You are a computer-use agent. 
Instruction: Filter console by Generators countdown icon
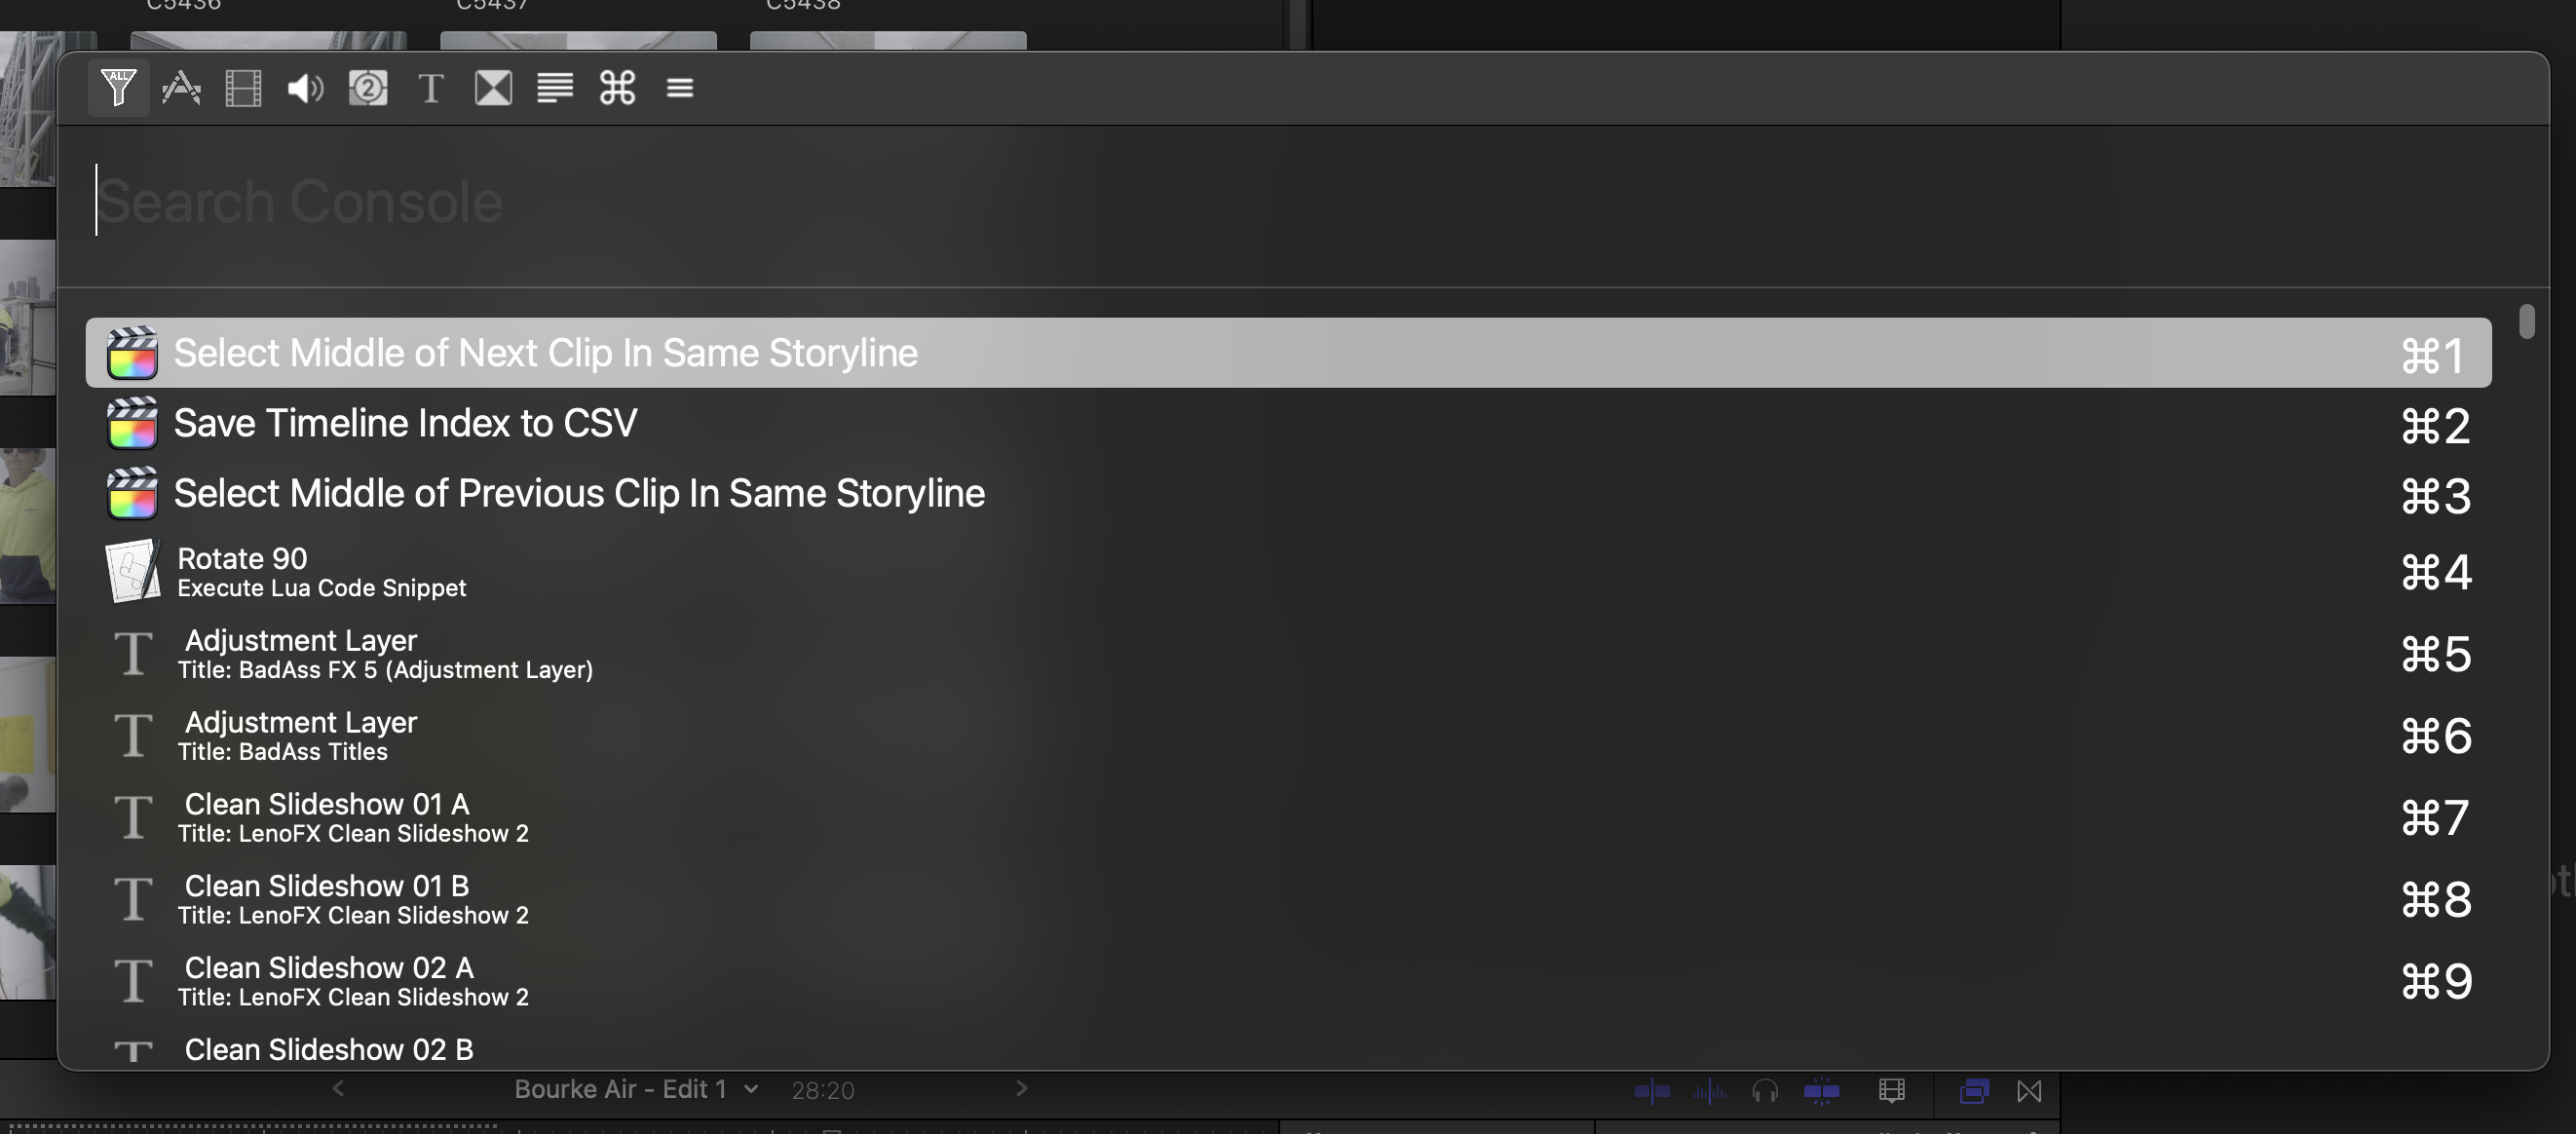point(368,88)
